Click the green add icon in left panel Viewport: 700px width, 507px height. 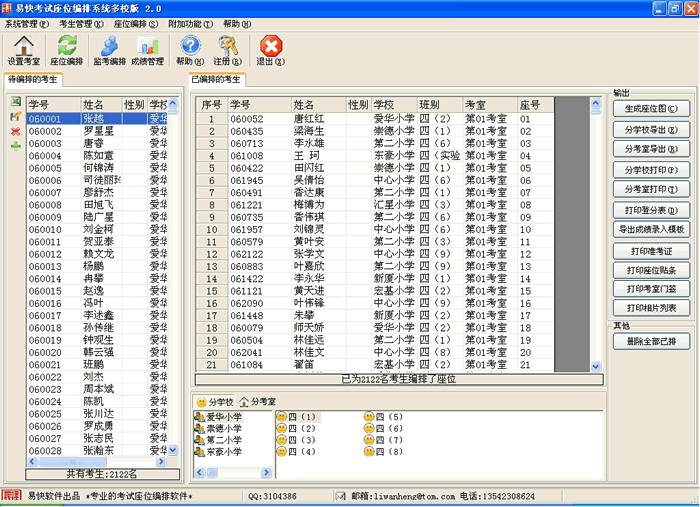click(x=16, y=146)
